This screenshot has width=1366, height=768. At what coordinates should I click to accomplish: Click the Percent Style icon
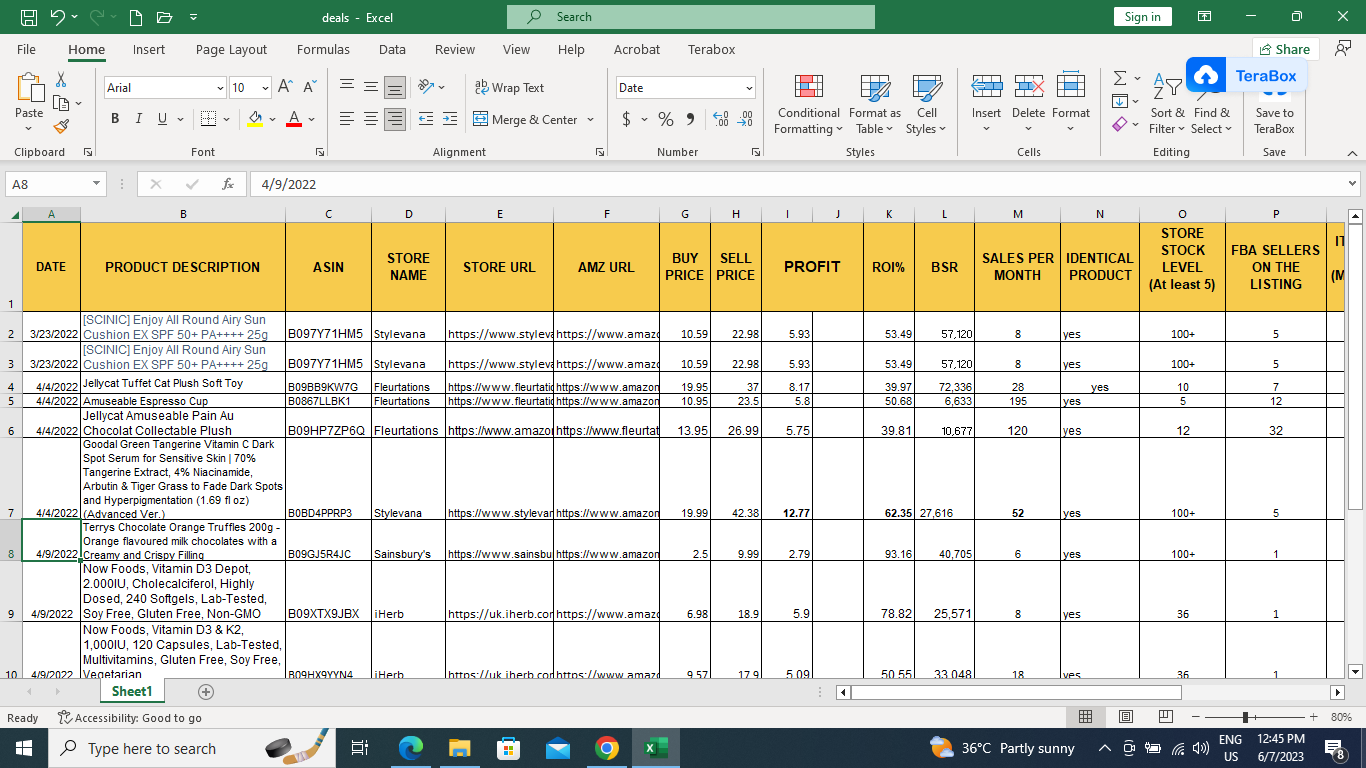665,120
